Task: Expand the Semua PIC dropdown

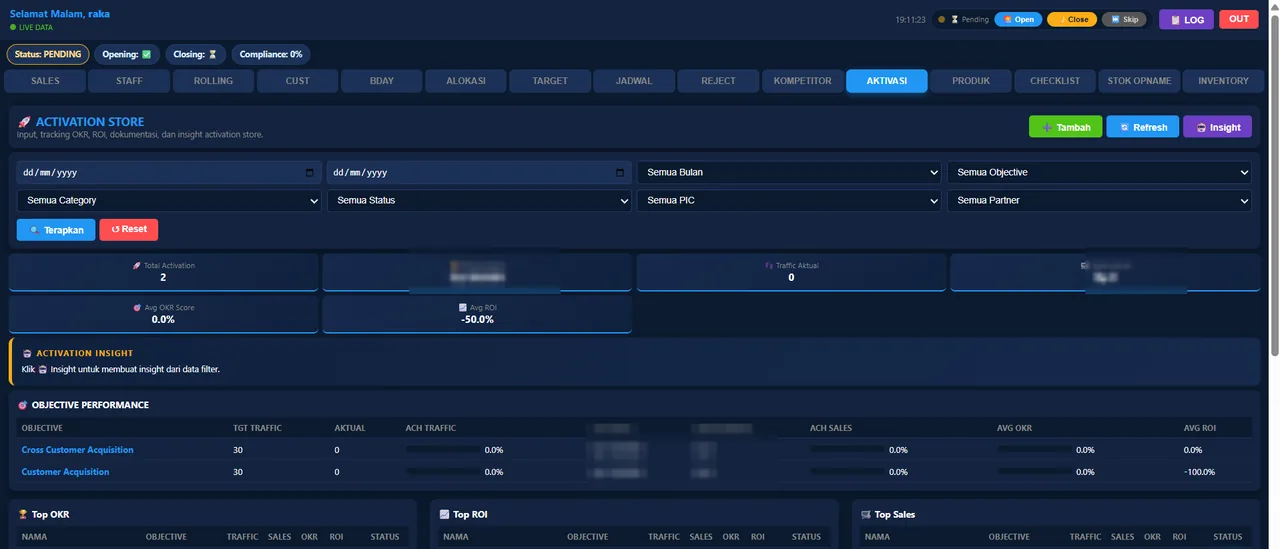Action: (x=789, y=200)
